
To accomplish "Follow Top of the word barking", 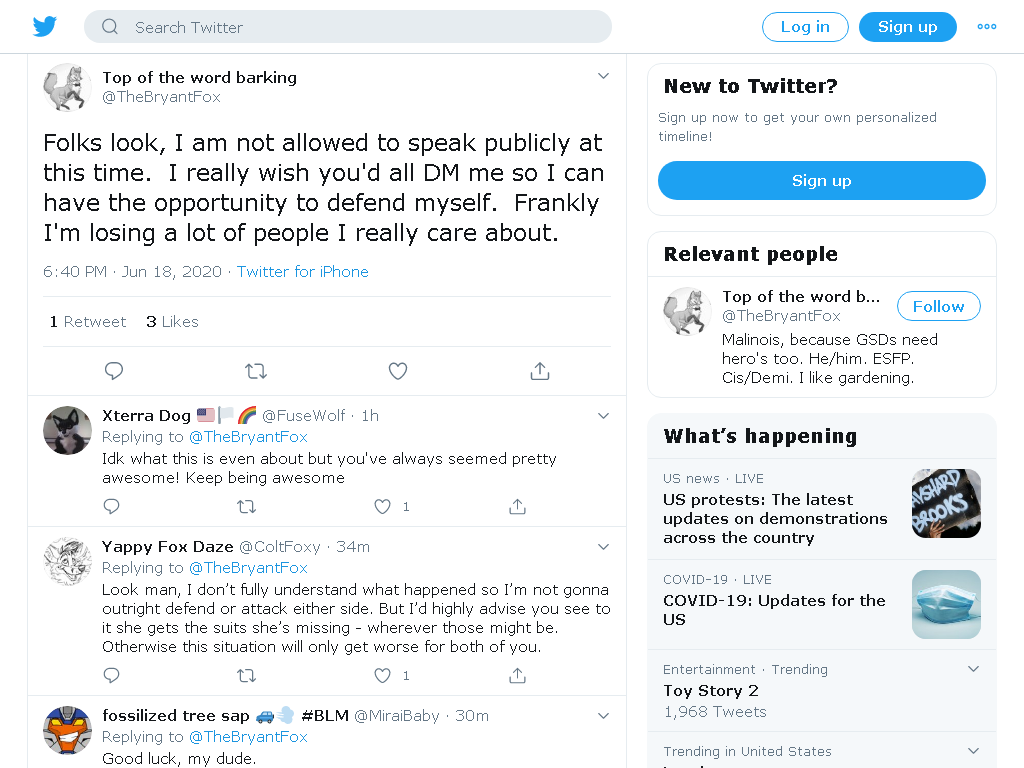I will click(x=938, y=306).
